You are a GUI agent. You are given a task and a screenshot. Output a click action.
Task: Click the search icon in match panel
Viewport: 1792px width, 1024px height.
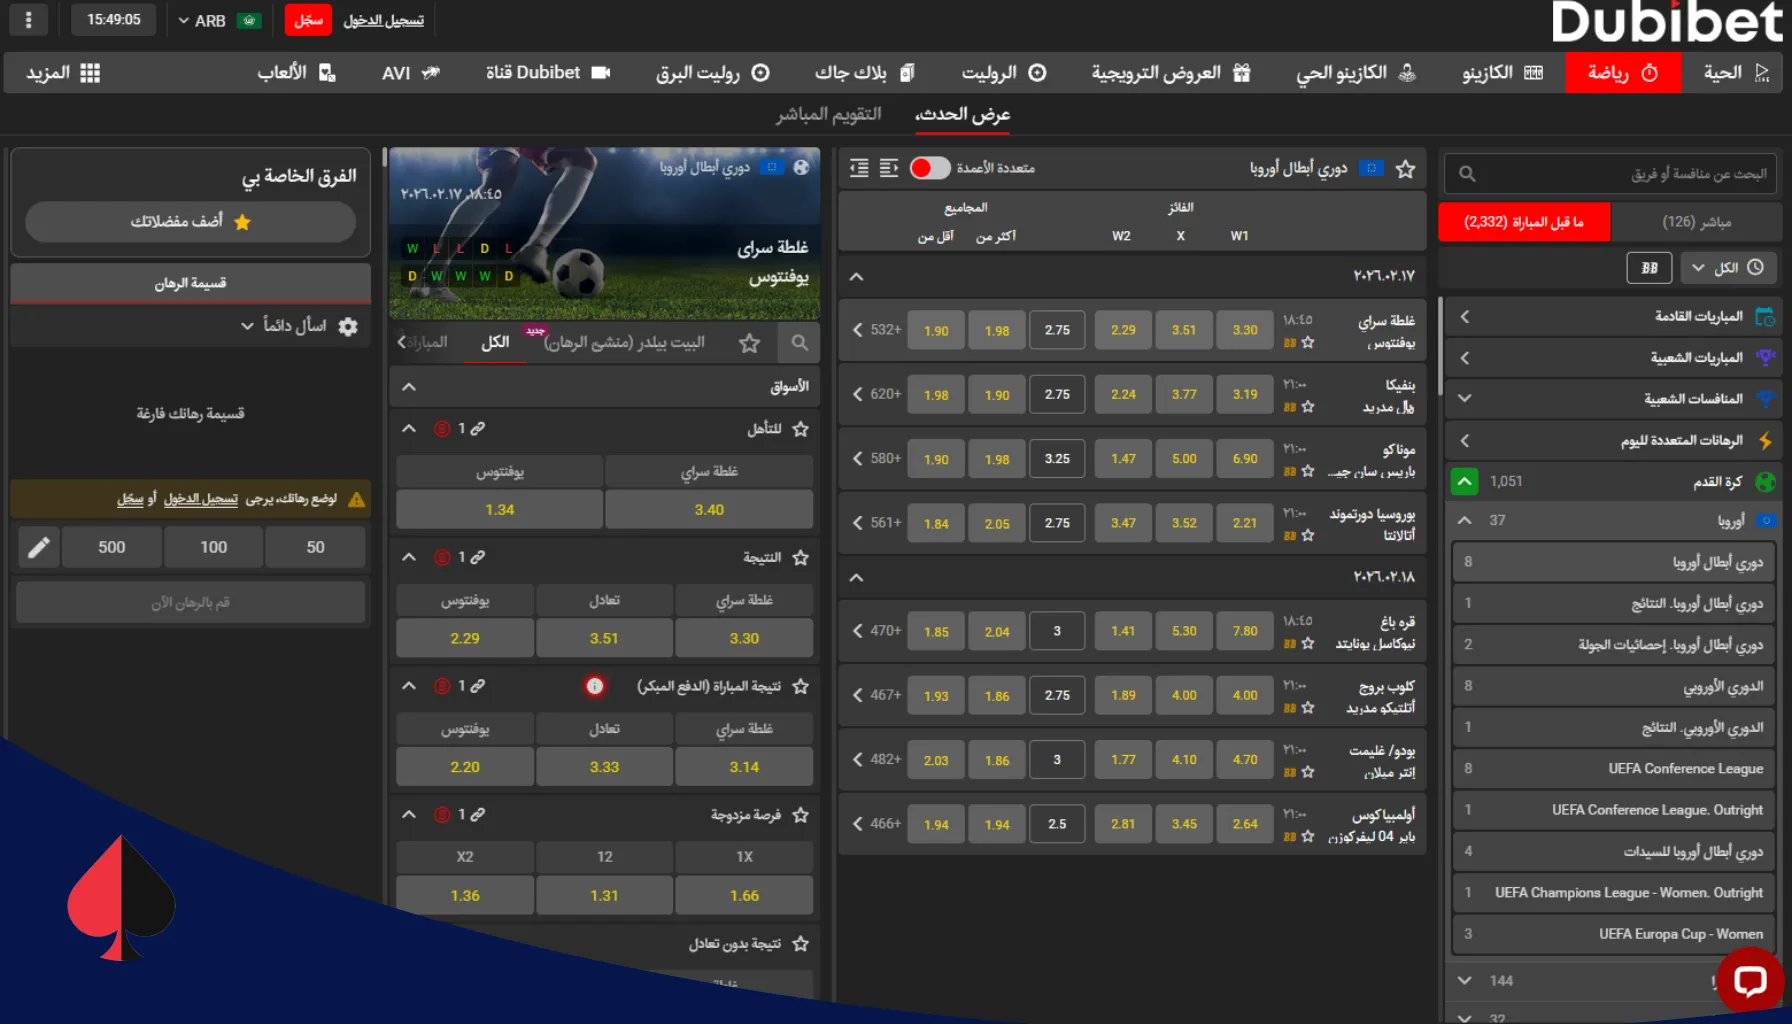(x=799, y=343)
